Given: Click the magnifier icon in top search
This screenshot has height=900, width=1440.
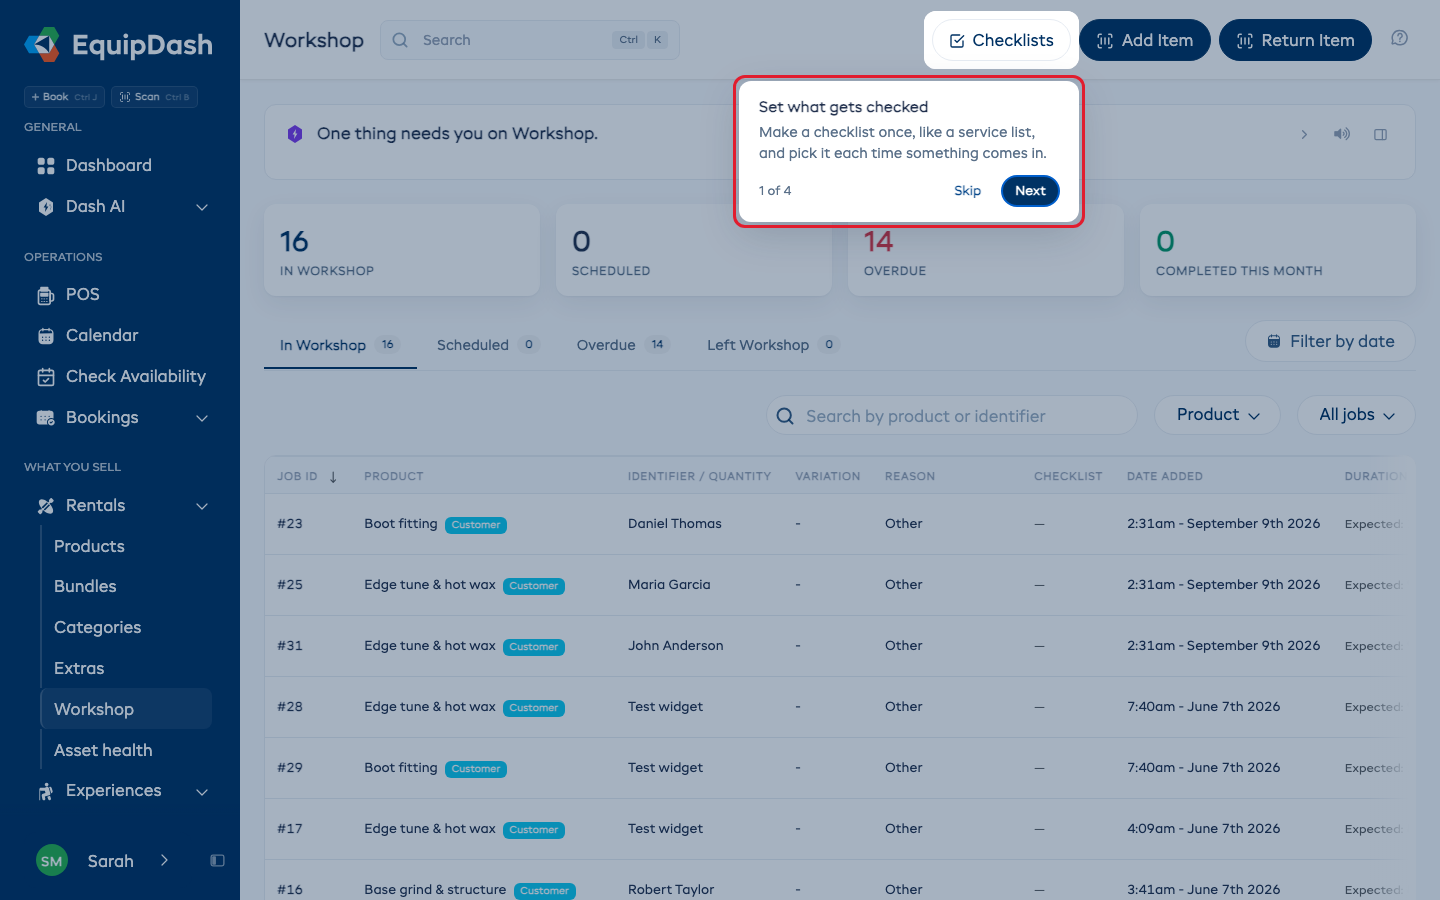Looking at the screenshot, I should [x=400, y=40].
